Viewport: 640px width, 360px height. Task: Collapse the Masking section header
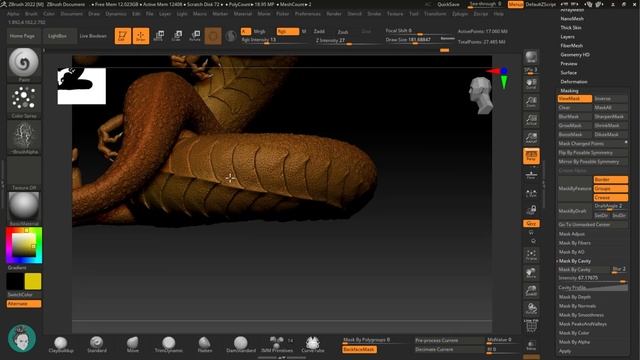[569, 91]
